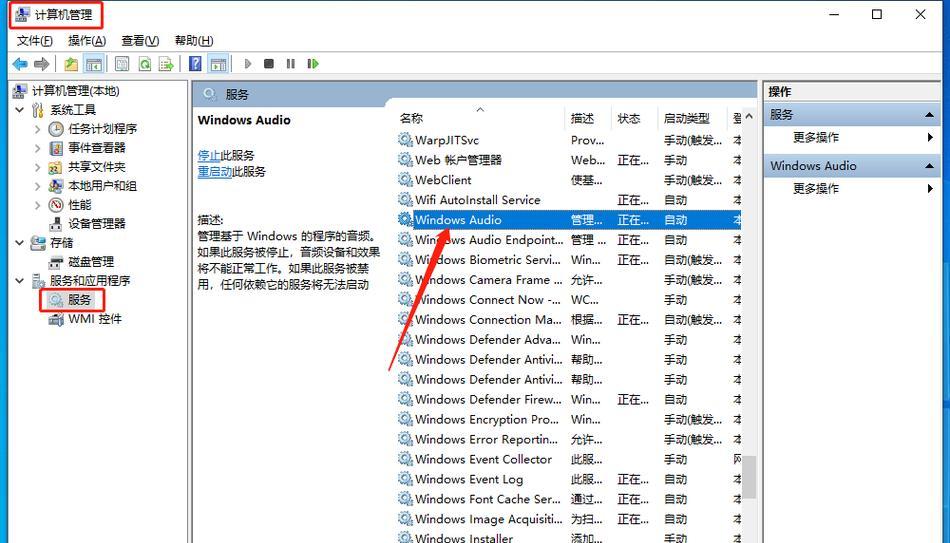The height and width of the screenshot is (543, 950).
Task: Open Help via the blue question mark icon
Action: point(195,64)
